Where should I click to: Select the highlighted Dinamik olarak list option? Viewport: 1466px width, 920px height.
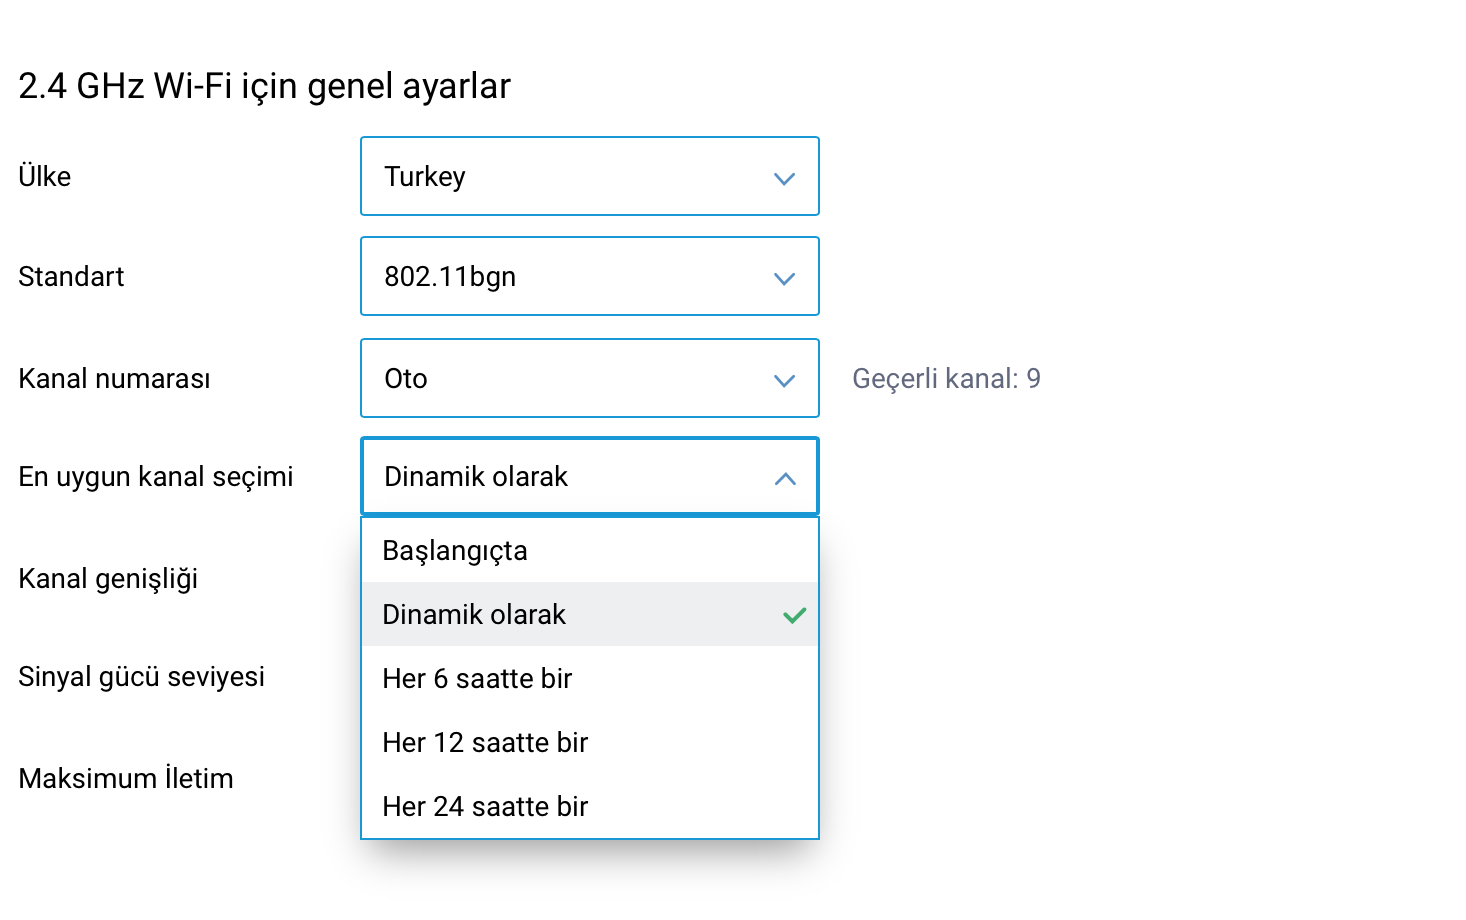click(590, 614)
